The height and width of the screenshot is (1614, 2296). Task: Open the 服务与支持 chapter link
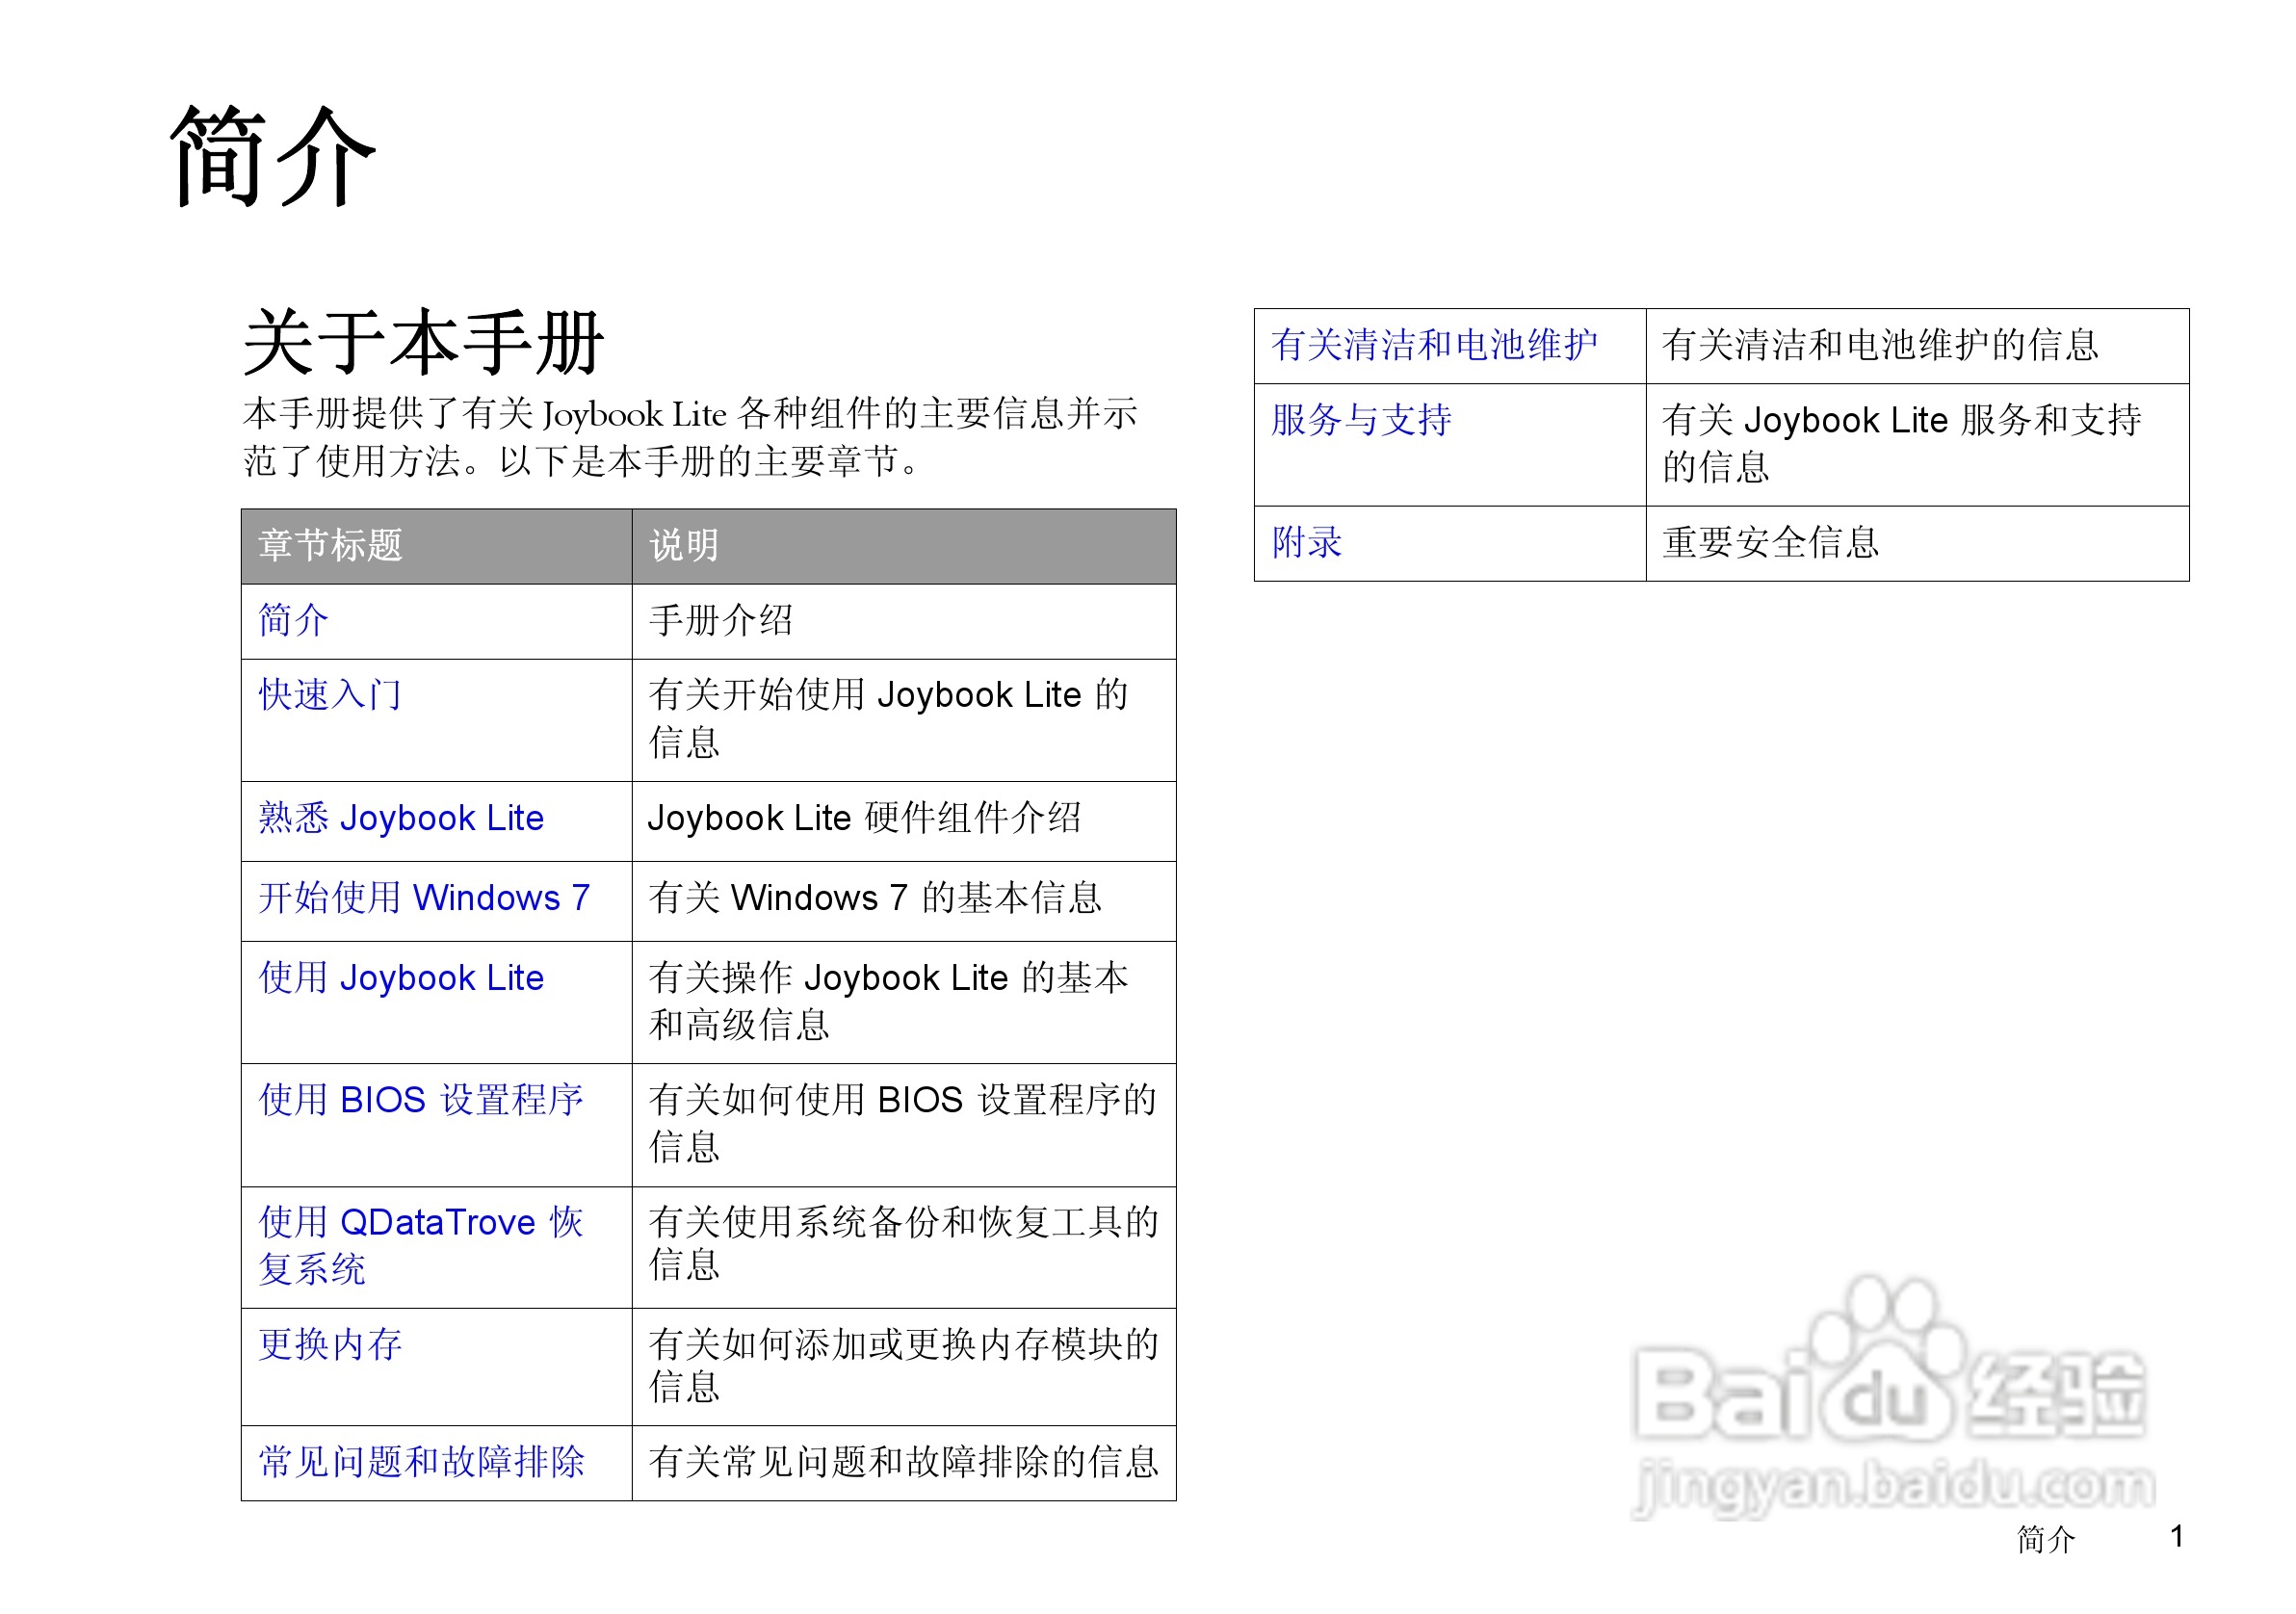[x=1363, y=420]
